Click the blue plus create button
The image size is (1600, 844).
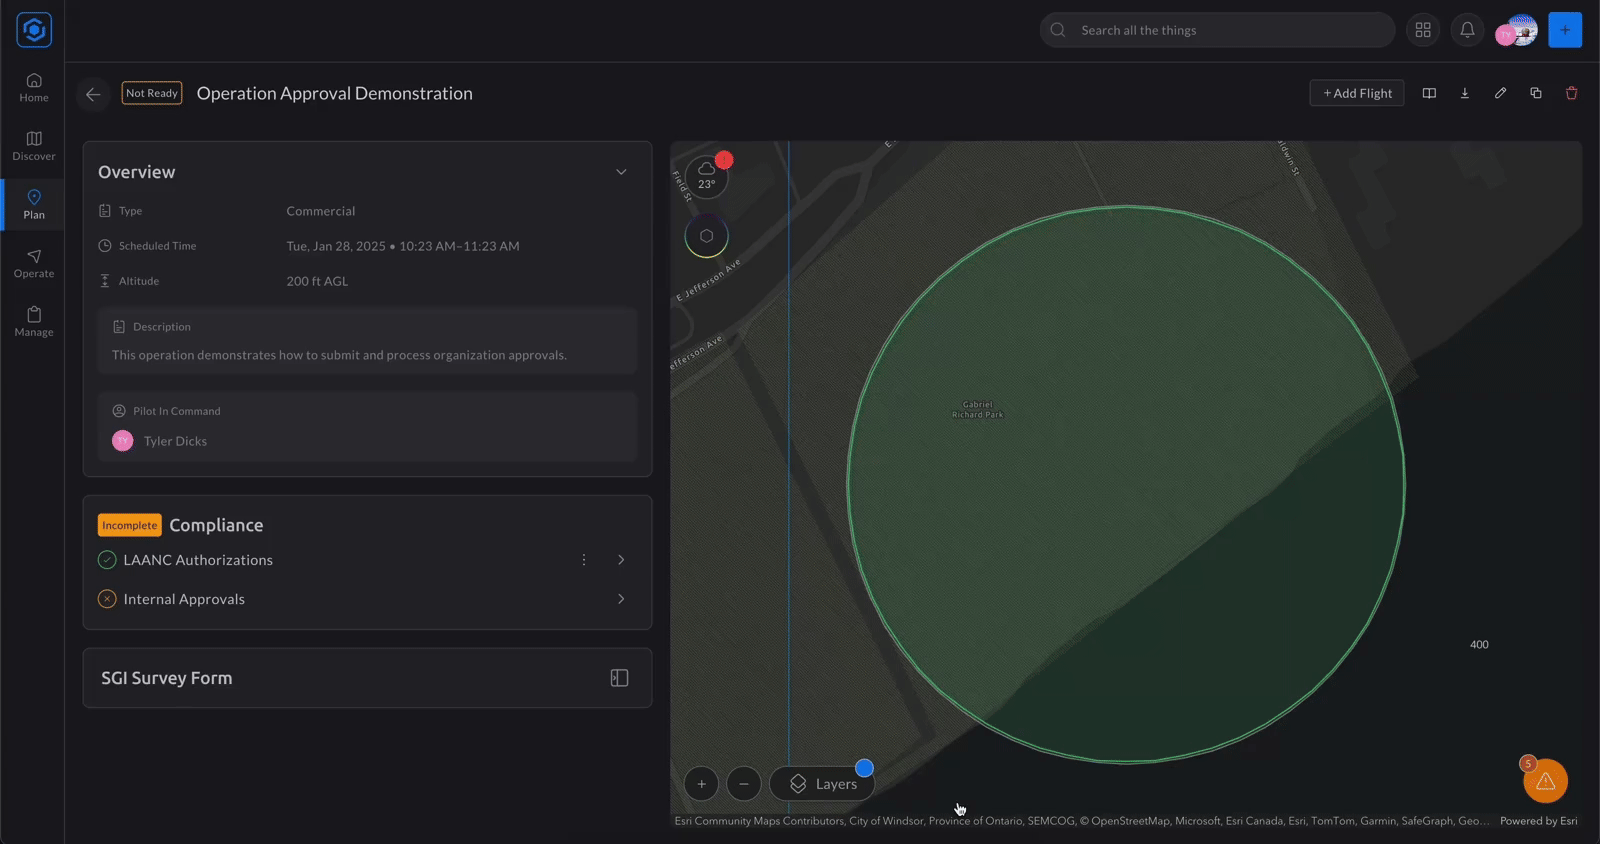[1565, 30]
